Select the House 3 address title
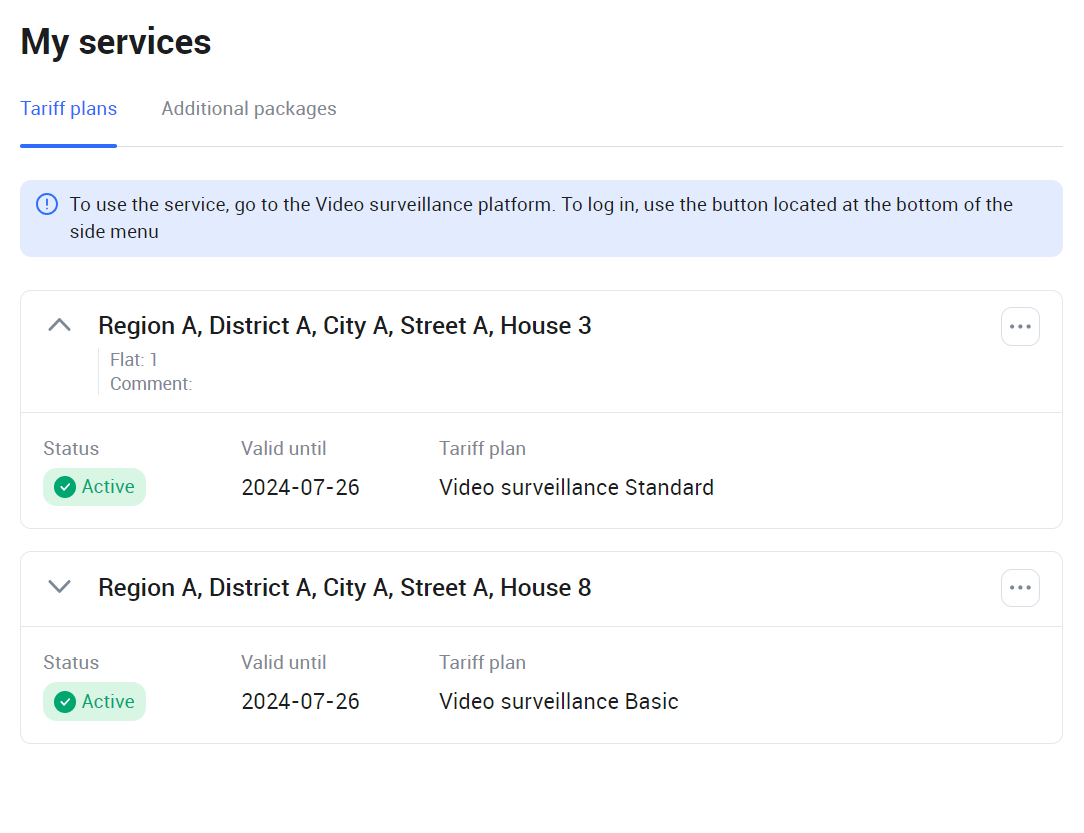 (344, 326)
